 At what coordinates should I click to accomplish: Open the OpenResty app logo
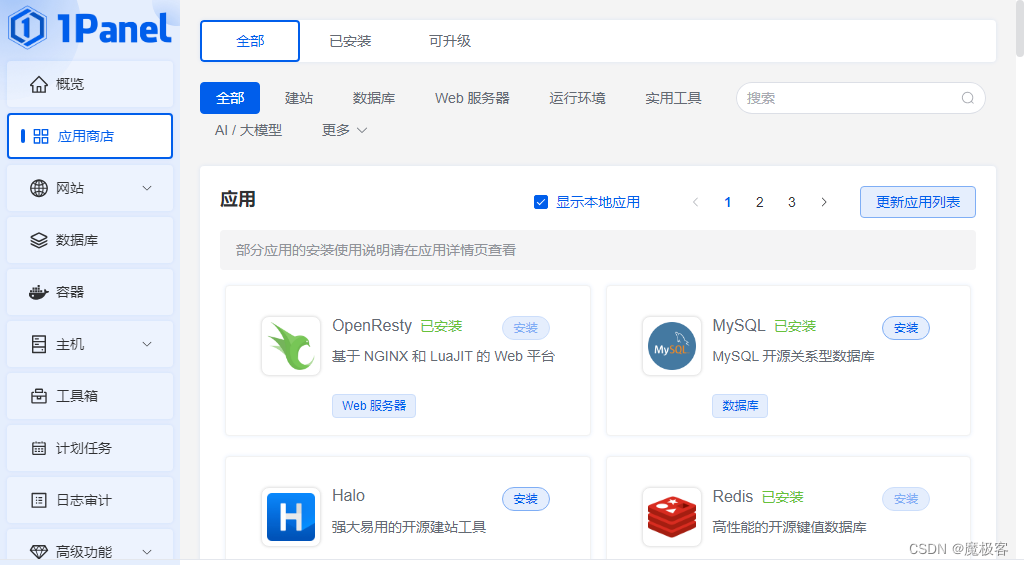[x=291, y=346]
